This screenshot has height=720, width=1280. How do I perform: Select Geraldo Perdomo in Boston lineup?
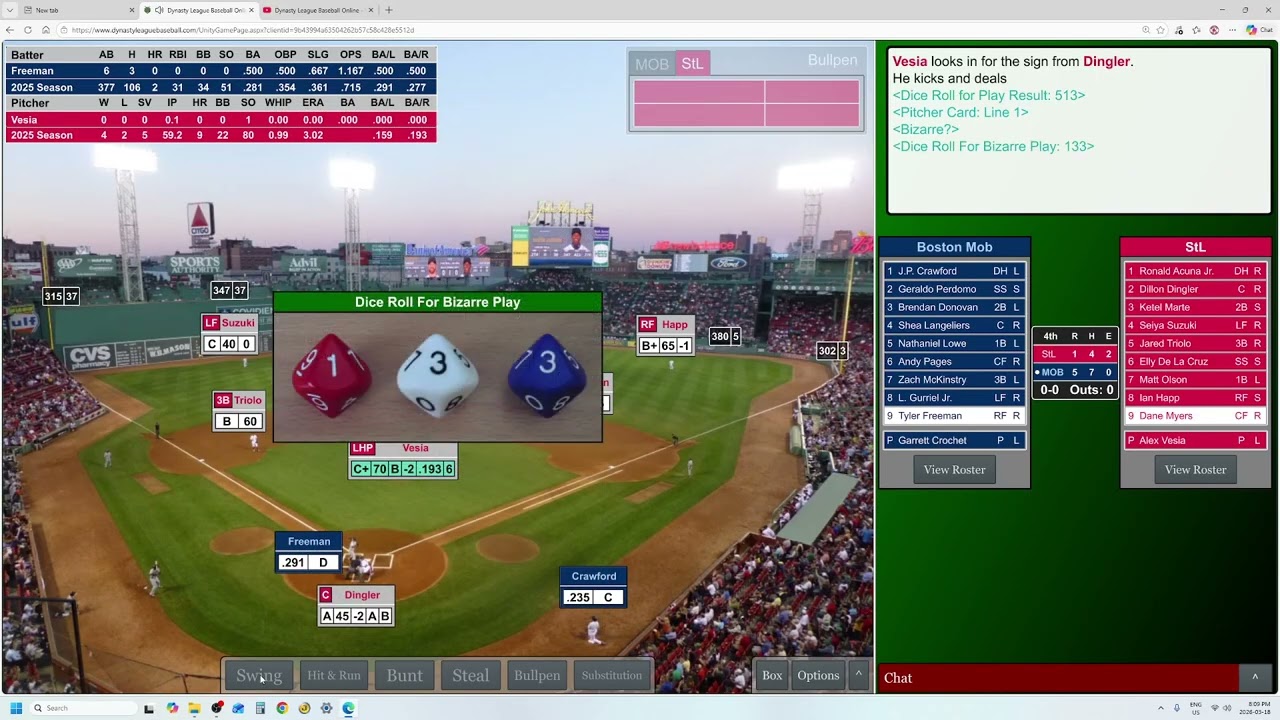pyautogui.click(x=954, y=289)
